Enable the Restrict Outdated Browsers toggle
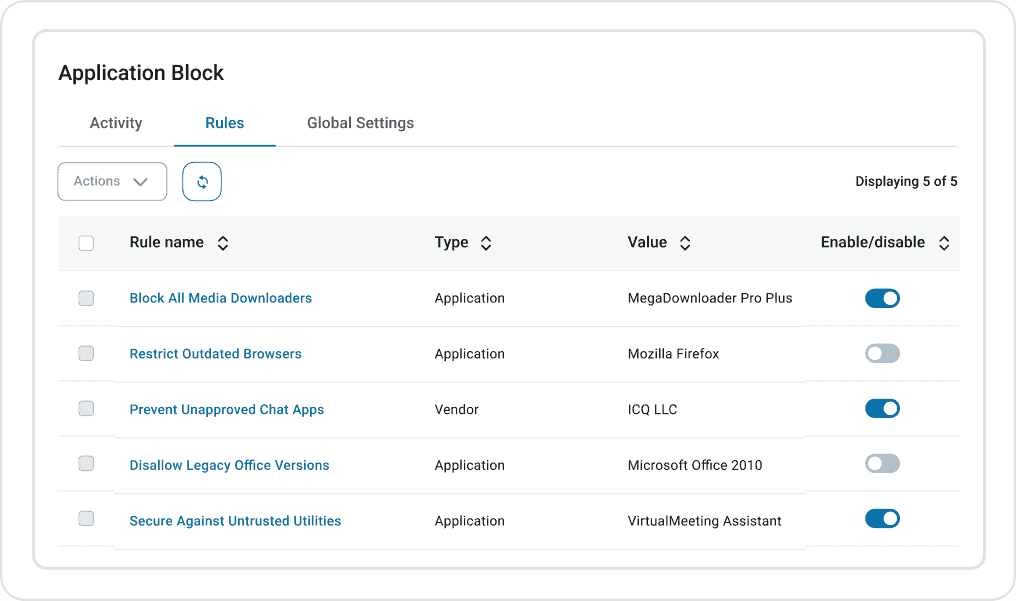Screen dimensions: 1016x601 pos(882,354)
